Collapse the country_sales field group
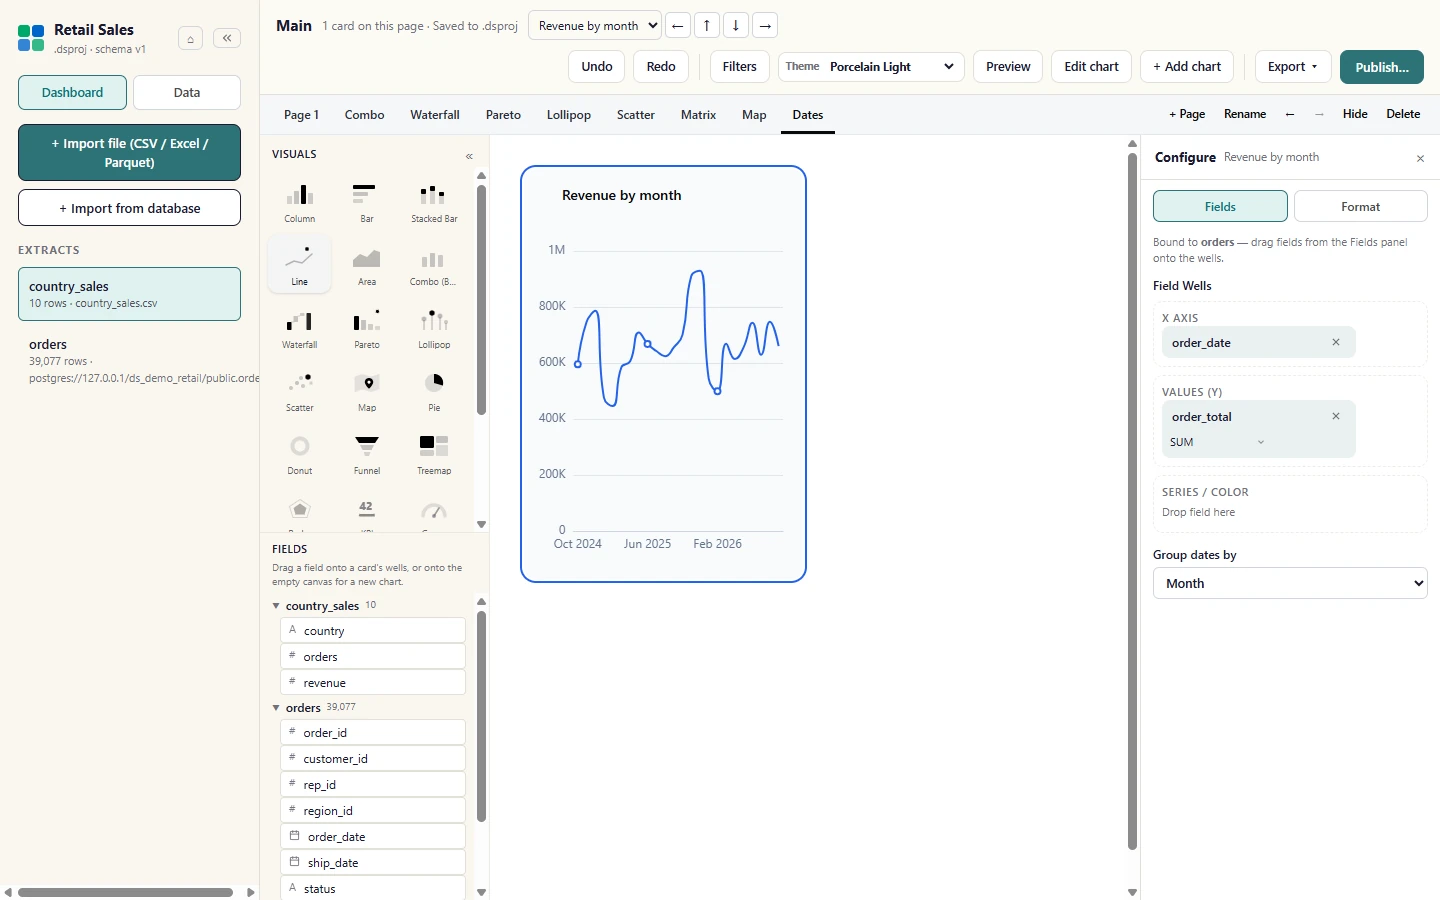 pos(276,605)
